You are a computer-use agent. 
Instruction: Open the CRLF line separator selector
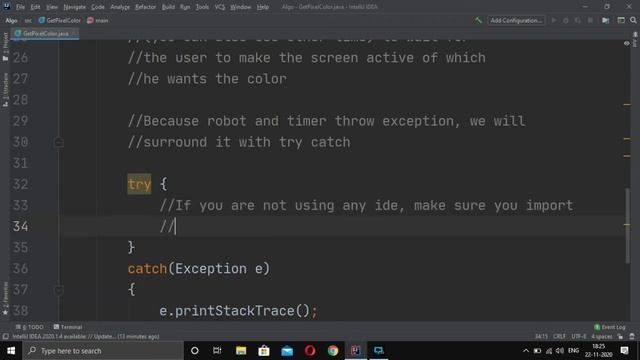[559, 337]
